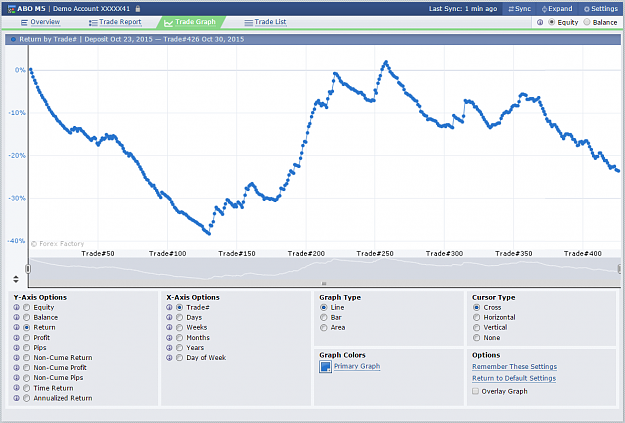The image size is (625, 423).
Task: Click the vertical resize arrows below the Y-axis
Action: click(x=16, y=279)
